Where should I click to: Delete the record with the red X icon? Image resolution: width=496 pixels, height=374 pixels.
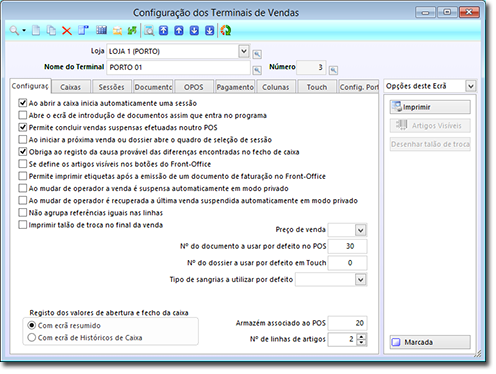pyautogui.click(x=67, y=31)
